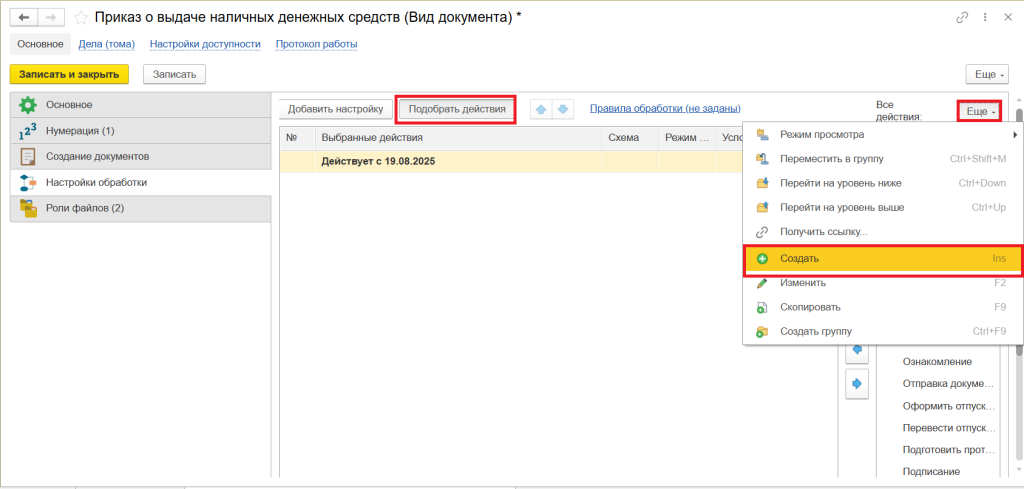This screenshot has height=489, width=1024.
Task: Click the lower right-pointing blue arrow button
Action: [x=857, y=383]
